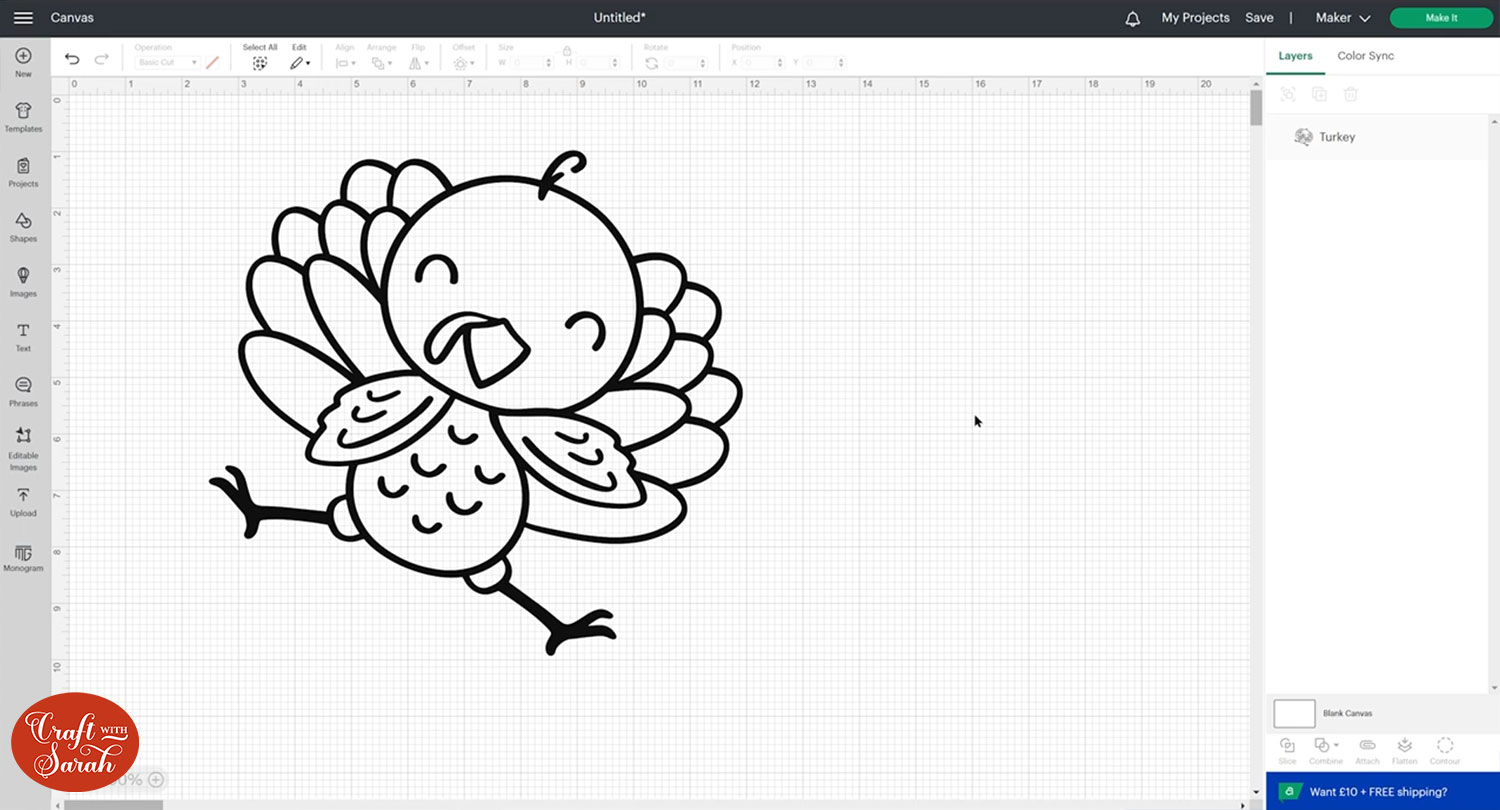Delete the selected layer via trash icon
This screenshot has height=810, width=1500.
pos(1351,94)
